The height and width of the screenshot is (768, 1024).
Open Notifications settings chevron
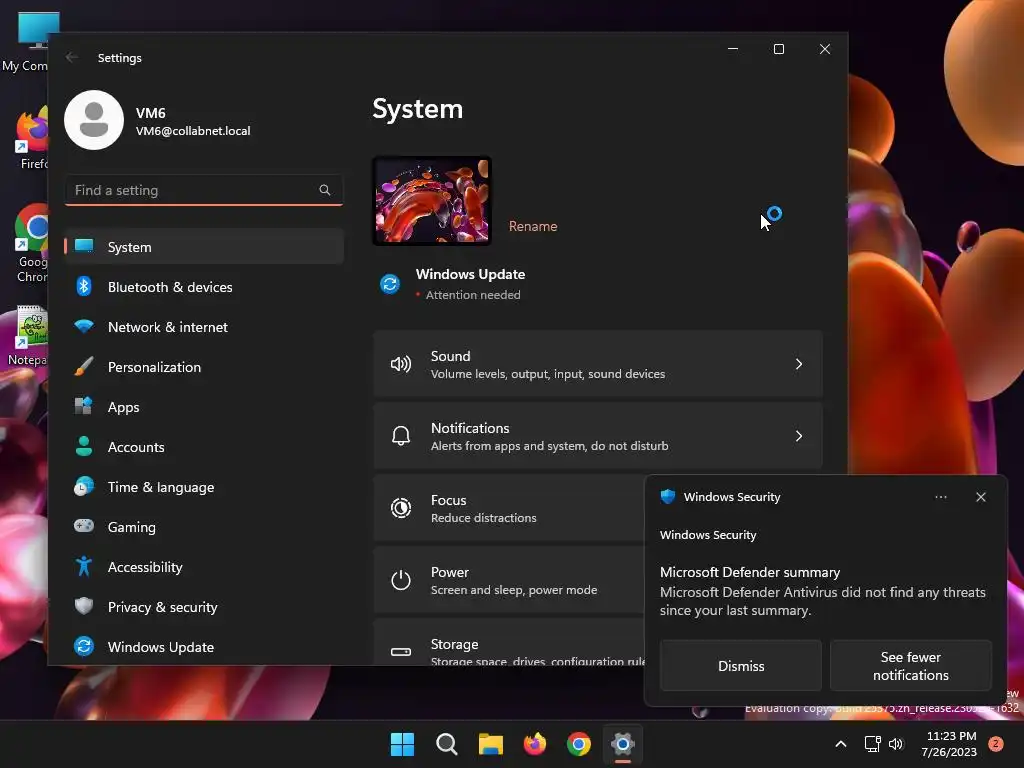click(x=799, y=436)
